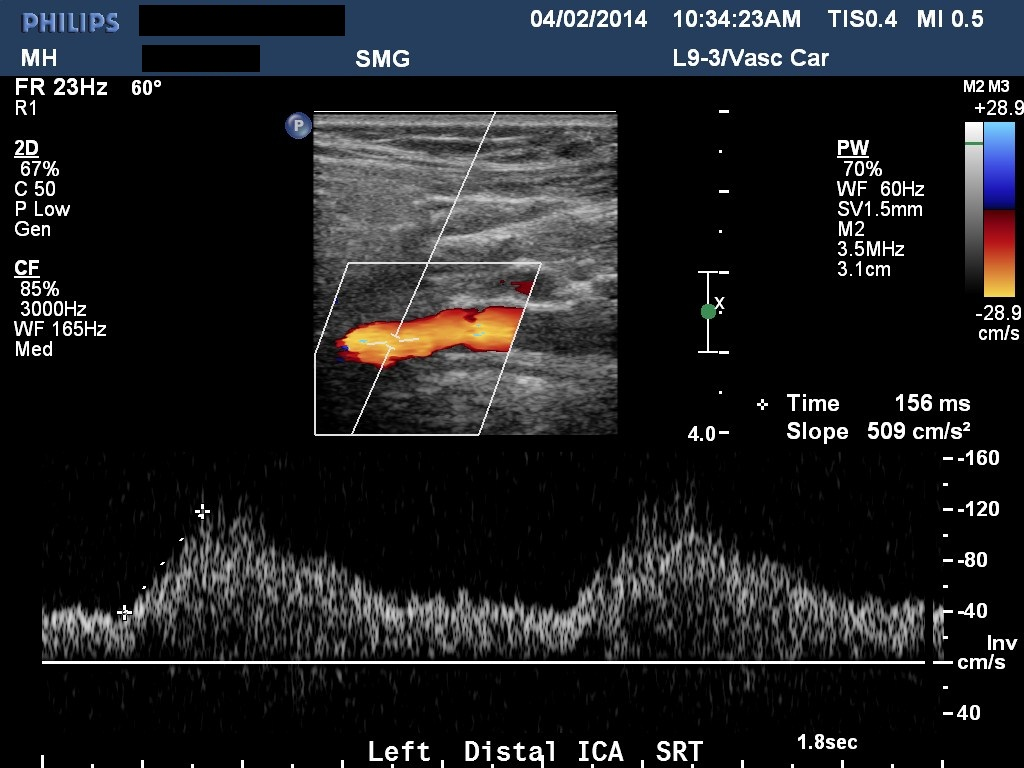Click the L9-3/Vasc Car transducer preset
Viewport: 1024px width, 768px height.
point(750,58)
